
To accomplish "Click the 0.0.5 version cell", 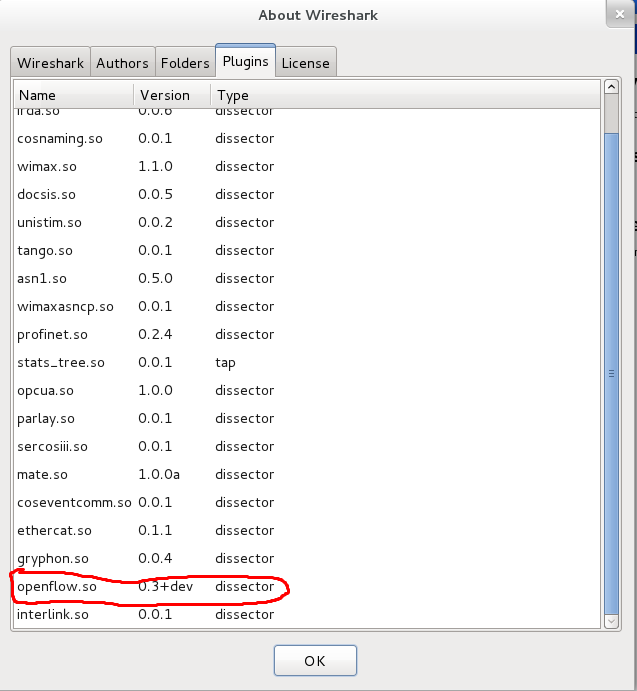I will pos(155,194).
